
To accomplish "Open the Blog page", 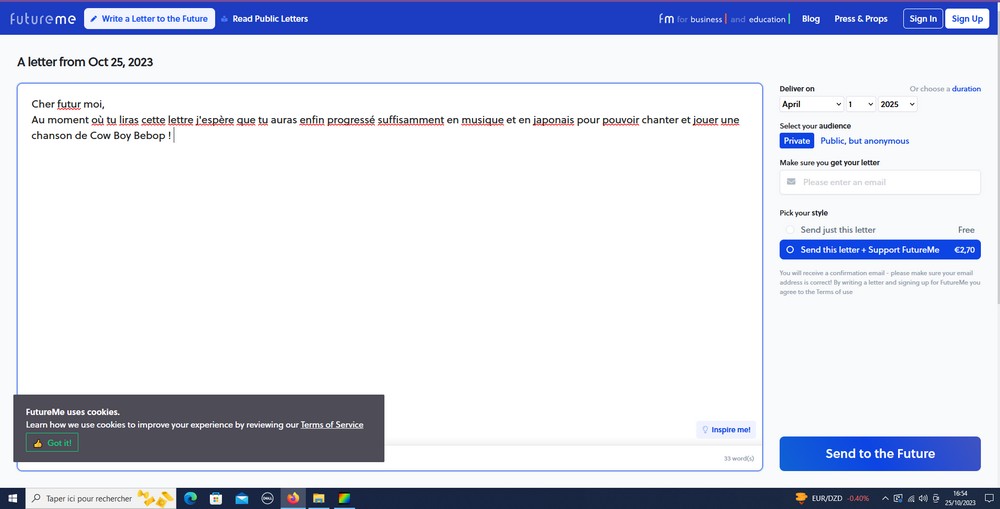I will point(810,18).
